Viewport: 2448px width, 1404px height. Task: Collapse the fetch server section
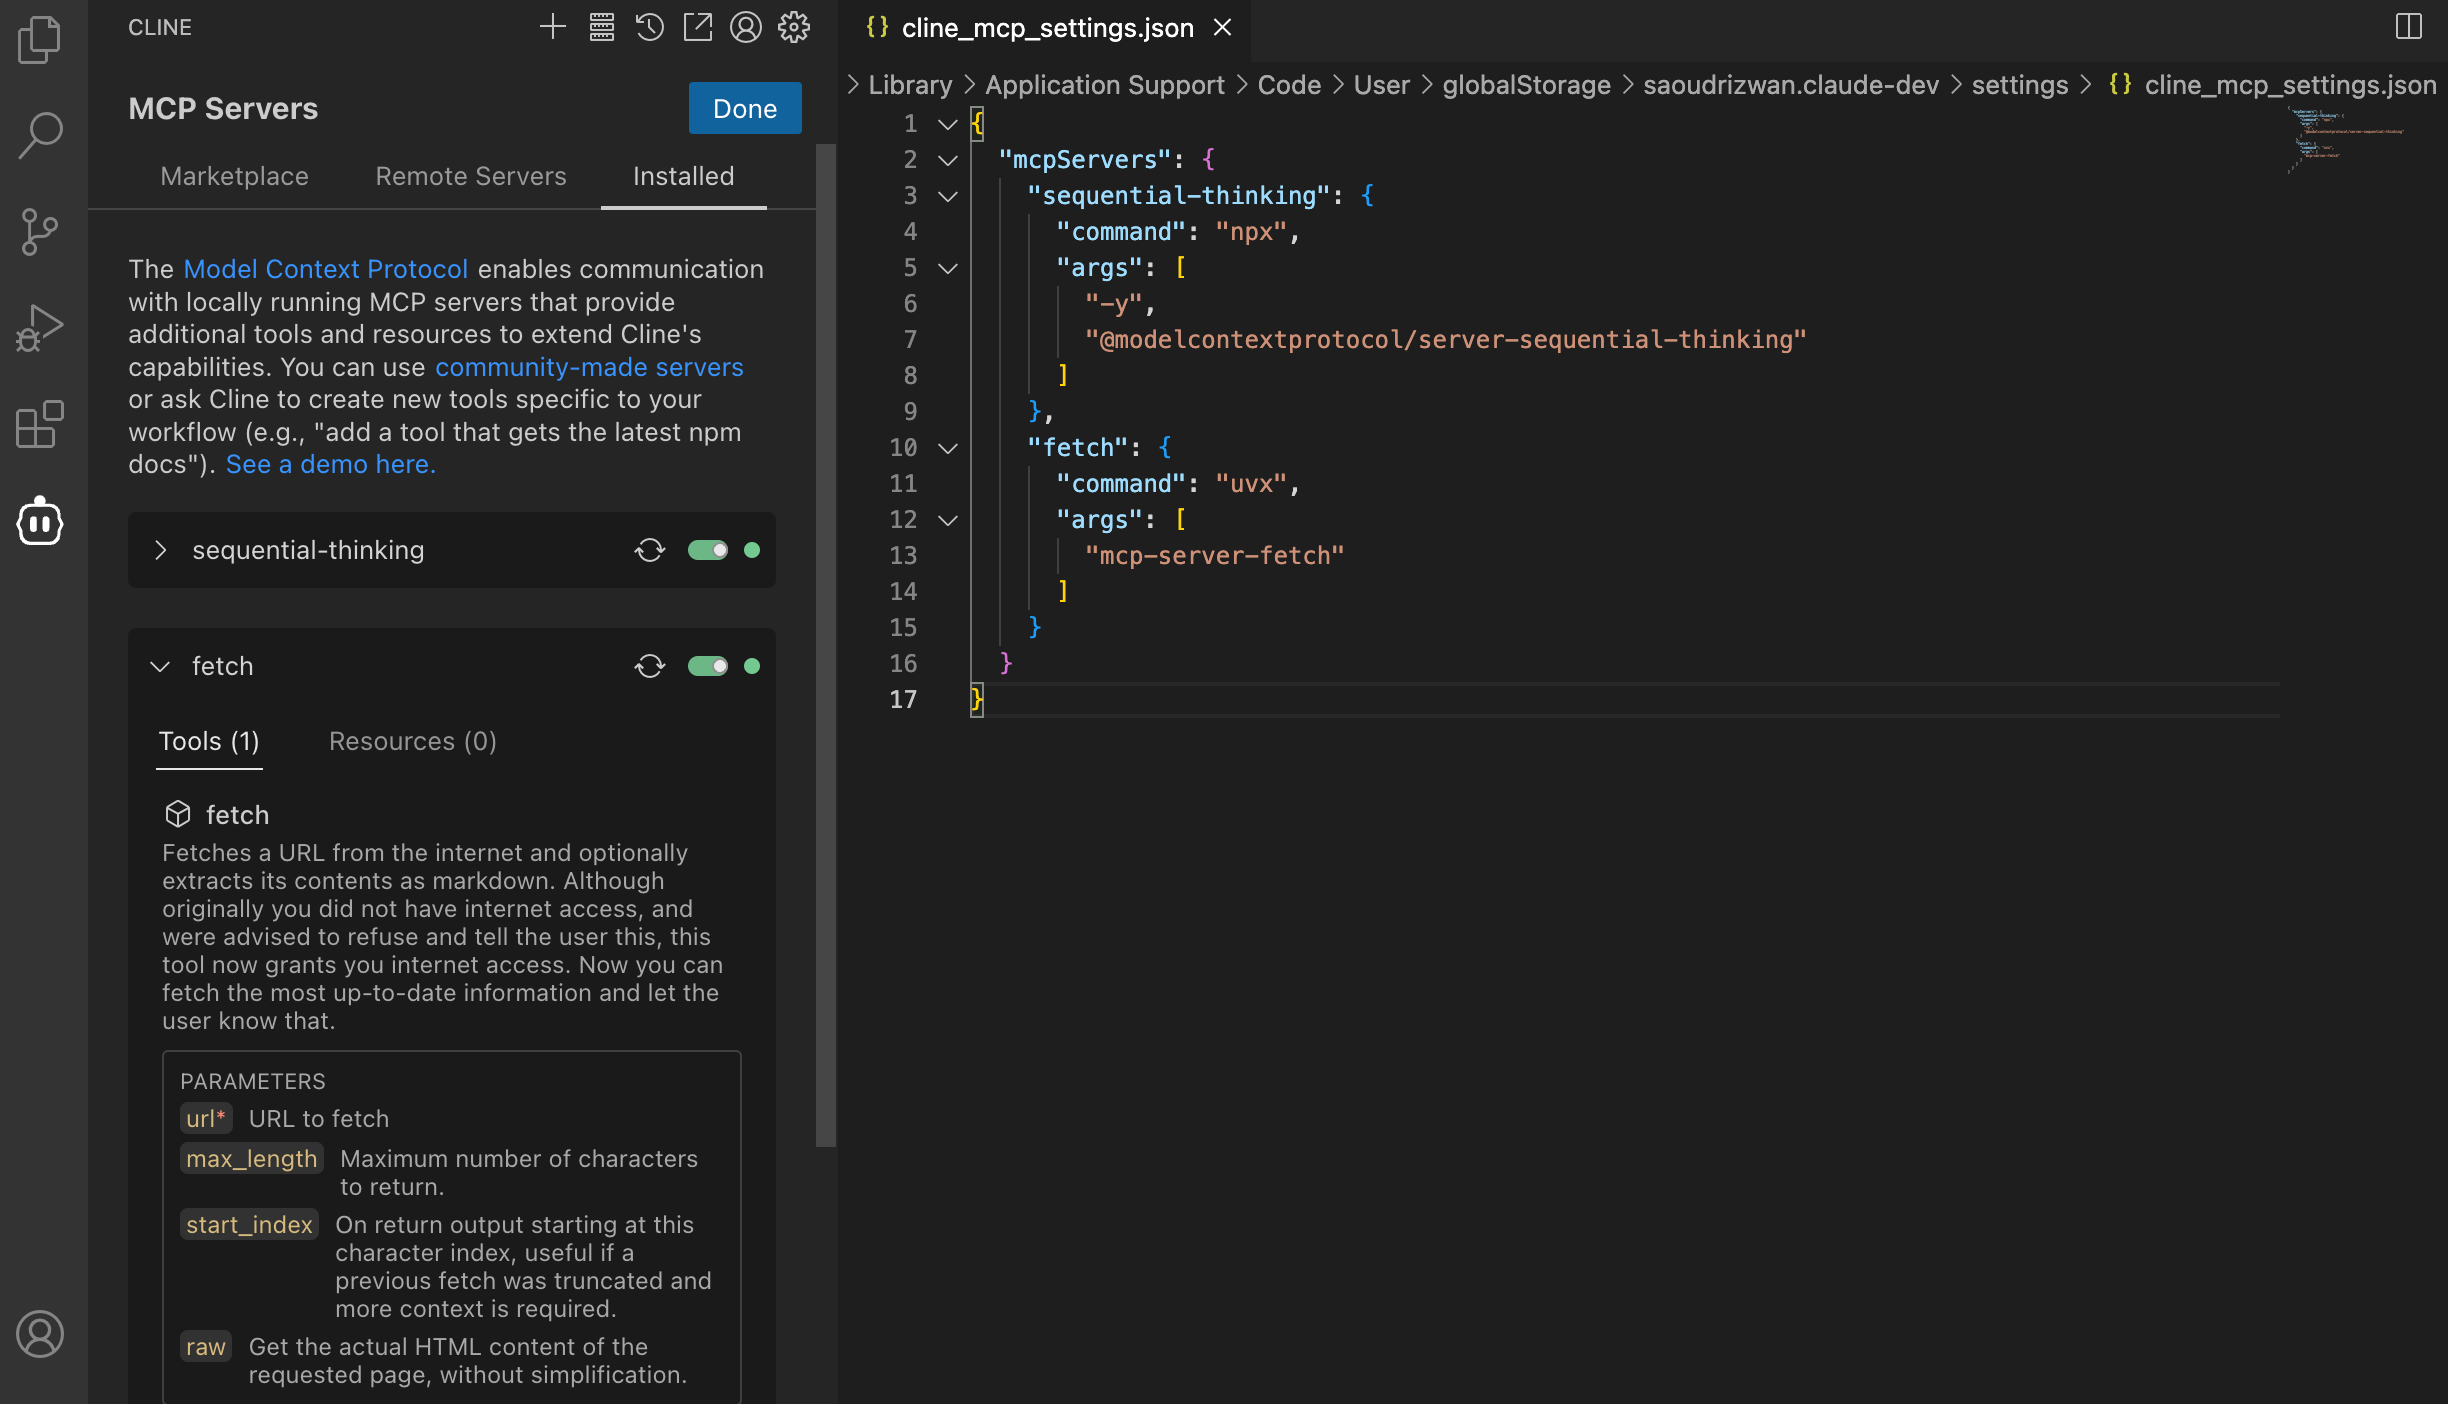[x=160, y=666]
